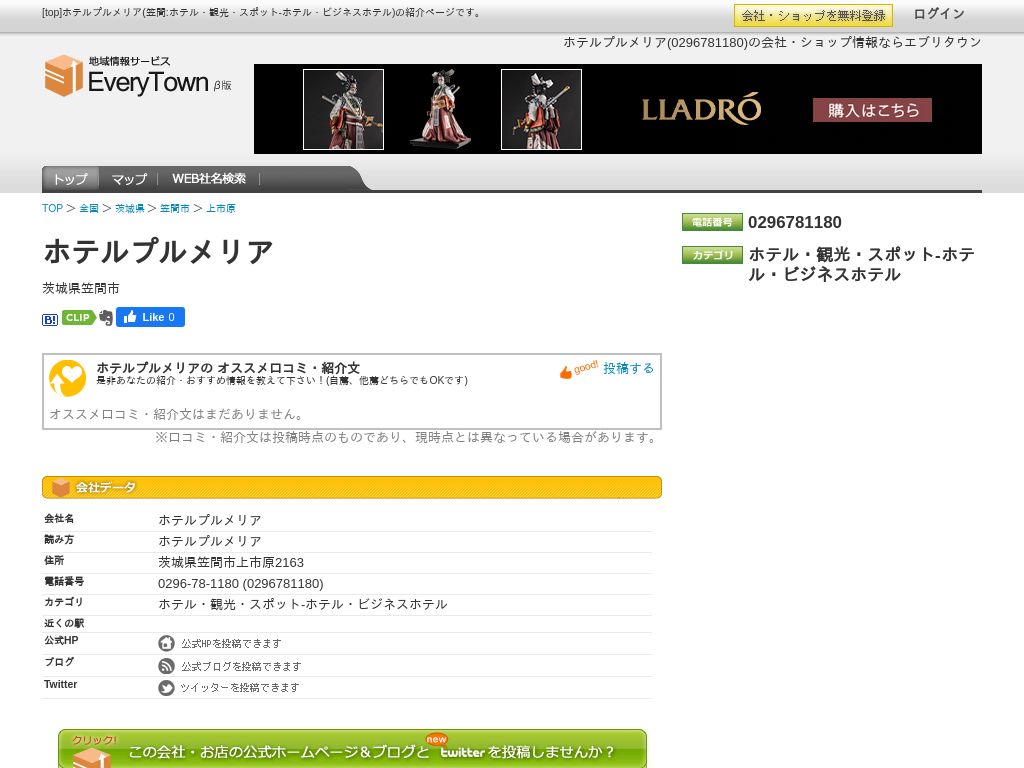Click 茨城県 in the breadcrumb
The height and width of the screenshot is (768, 1024).
tap(129, 208)
